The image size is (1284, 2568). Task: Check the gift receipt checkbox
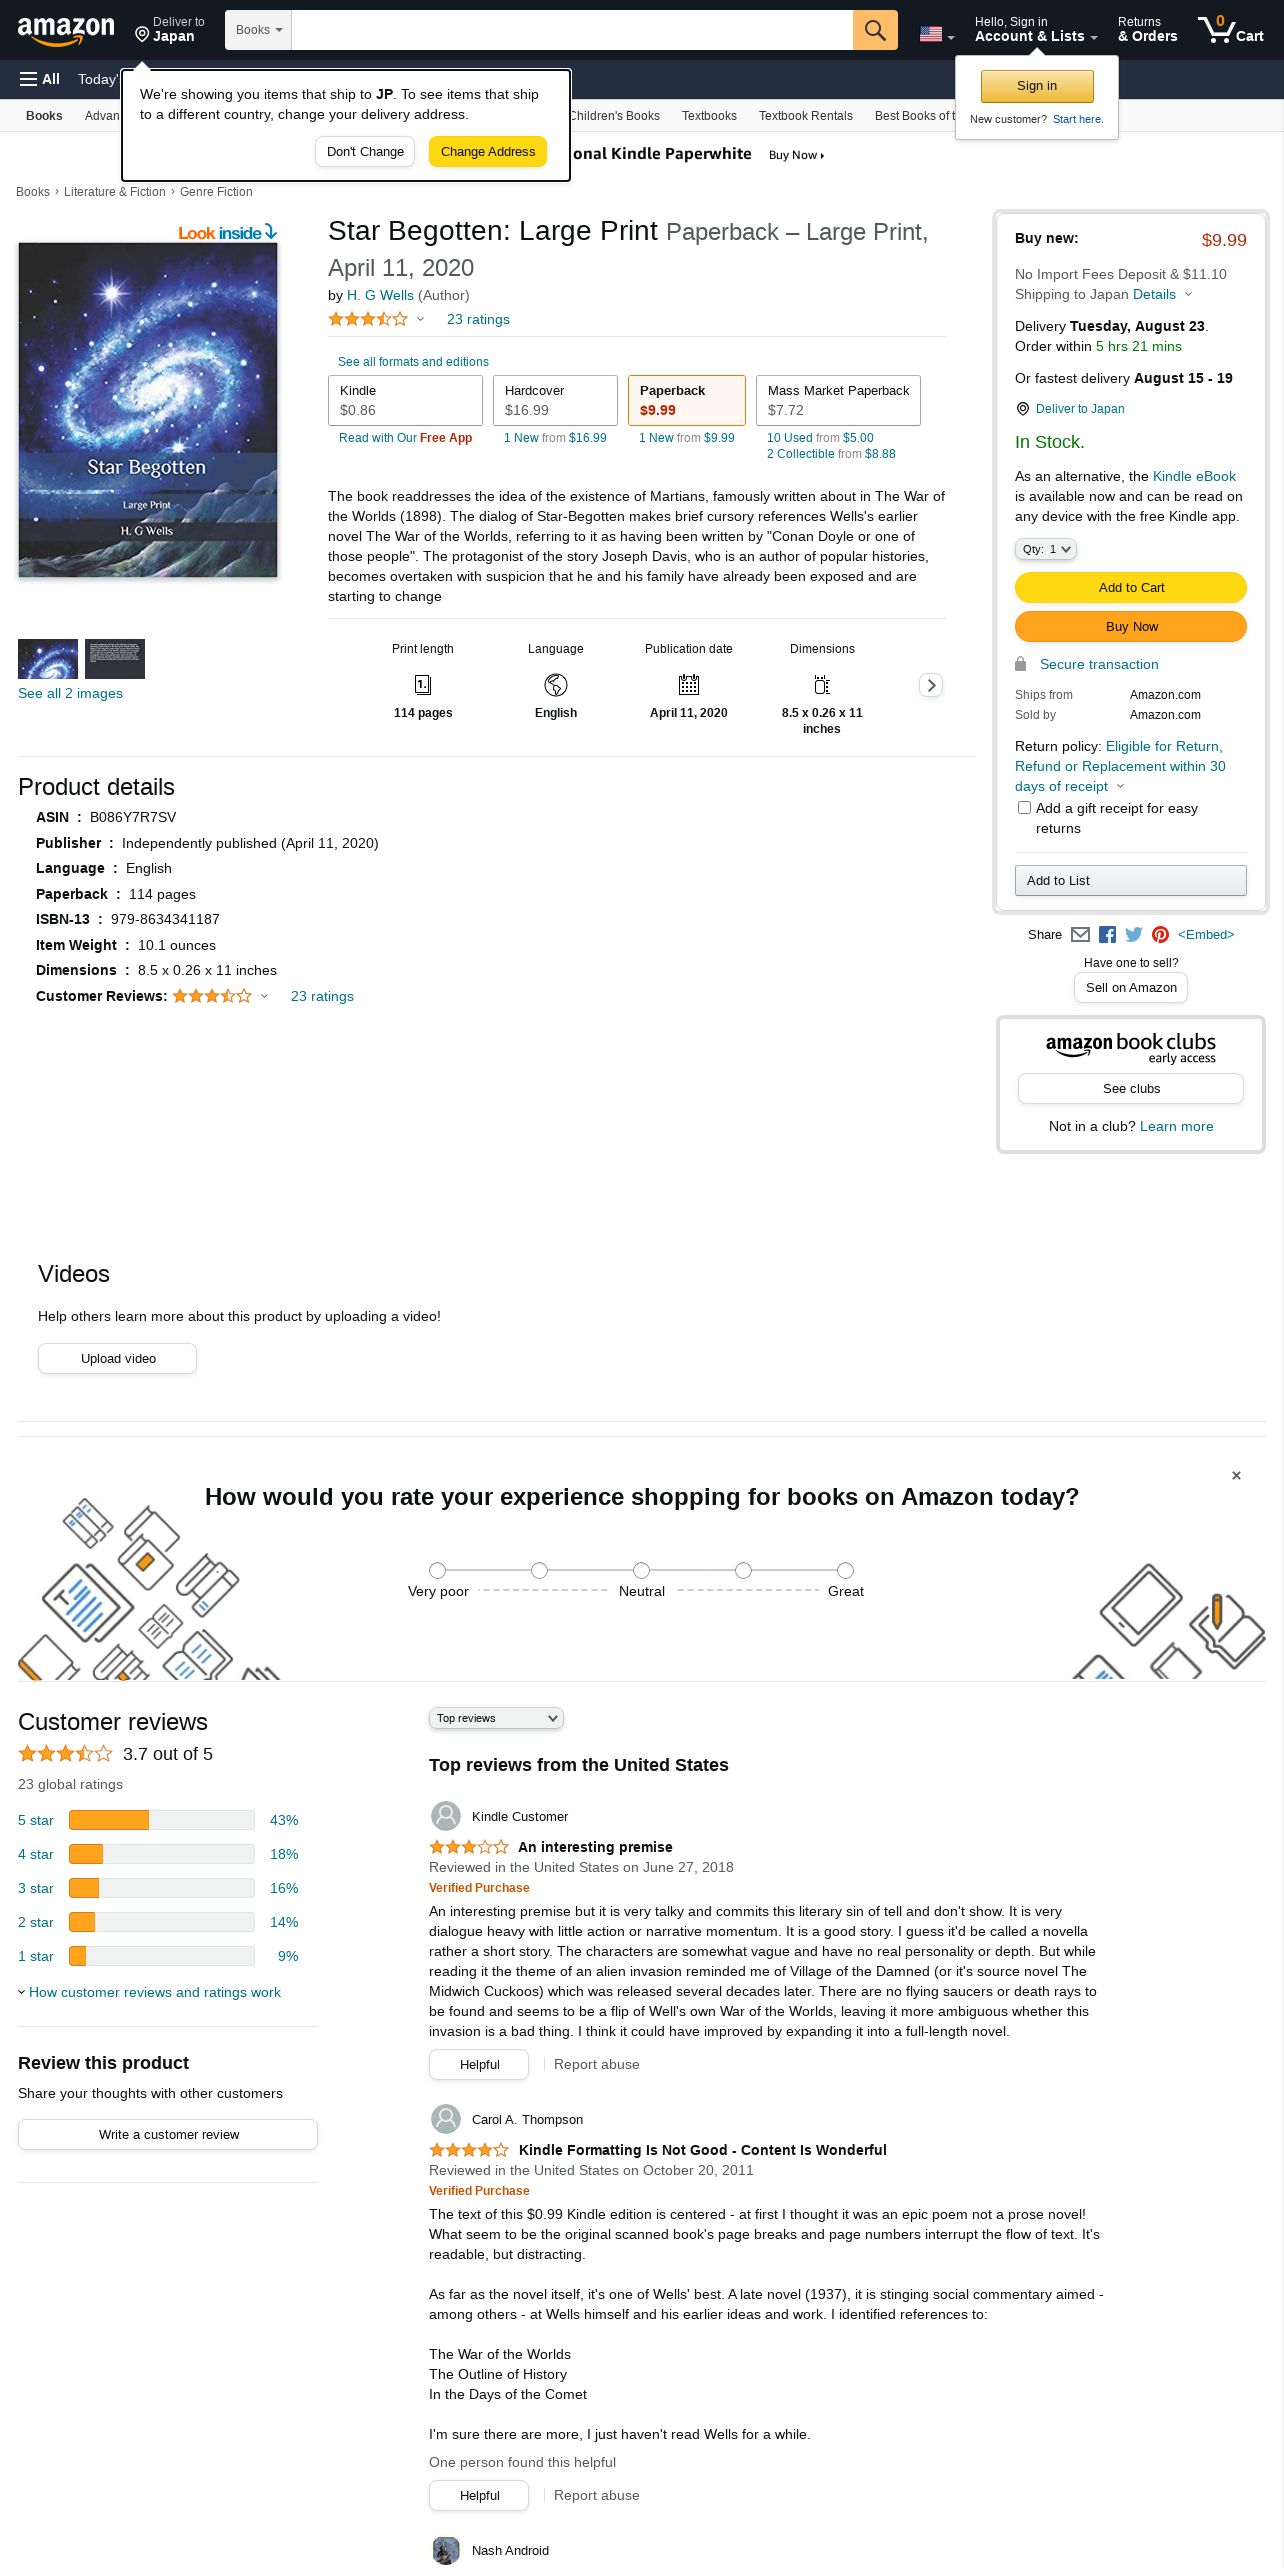(x=1024, y=808)
